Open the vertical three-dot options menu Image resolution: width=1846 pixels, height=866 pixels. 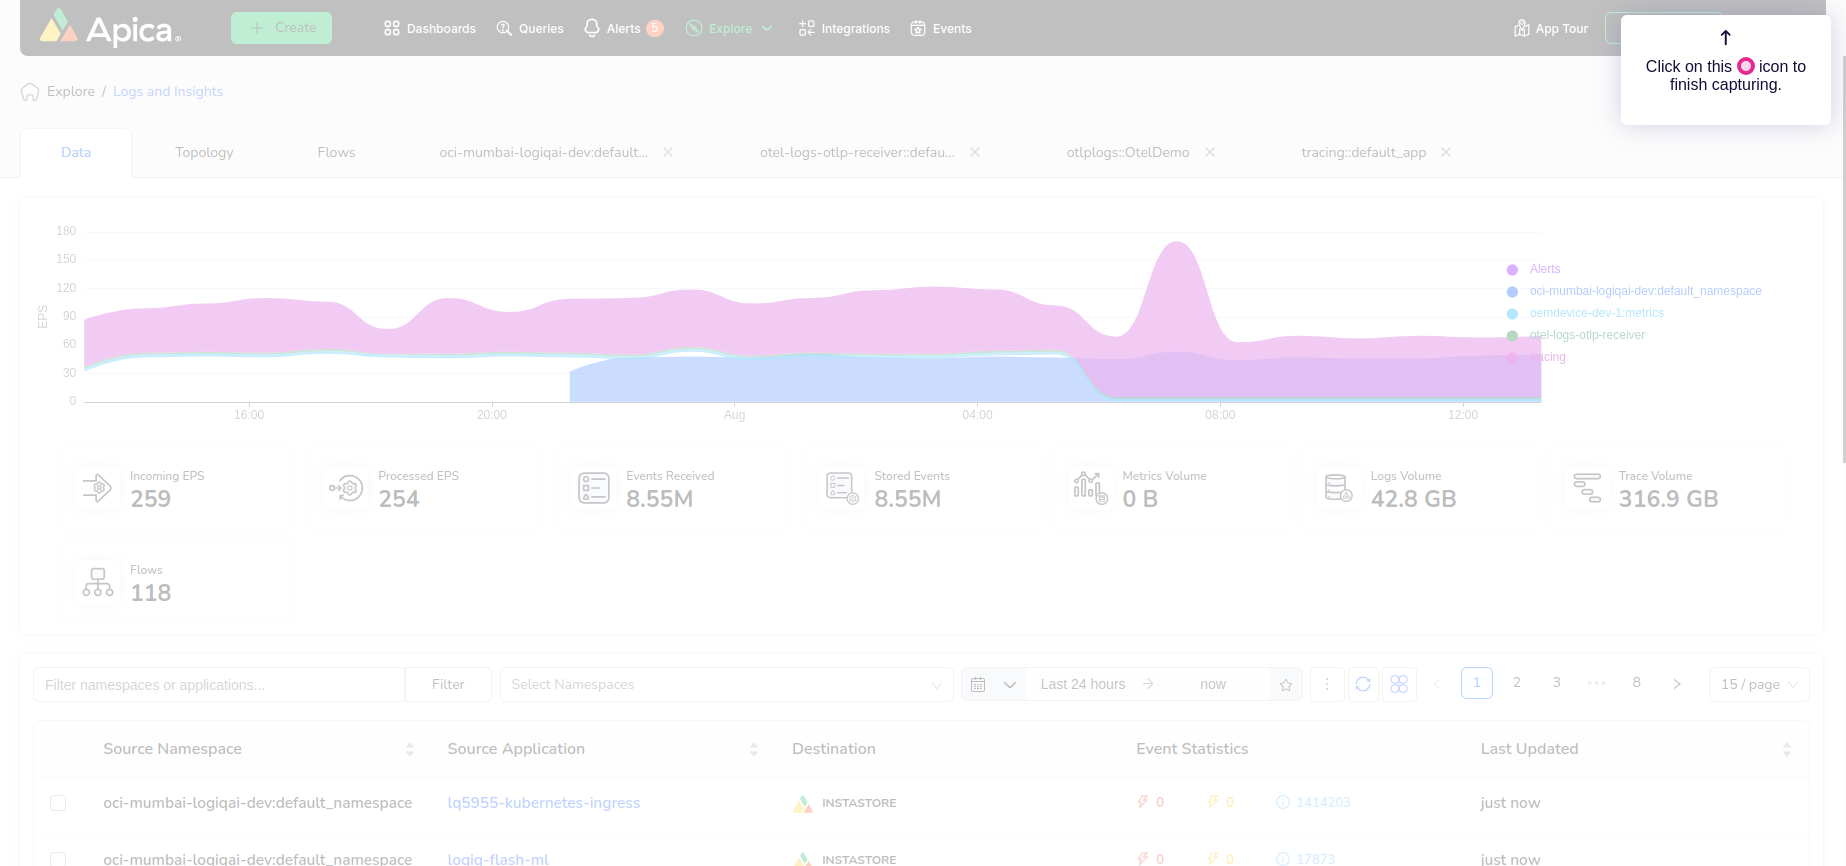tap(1327, 684)
